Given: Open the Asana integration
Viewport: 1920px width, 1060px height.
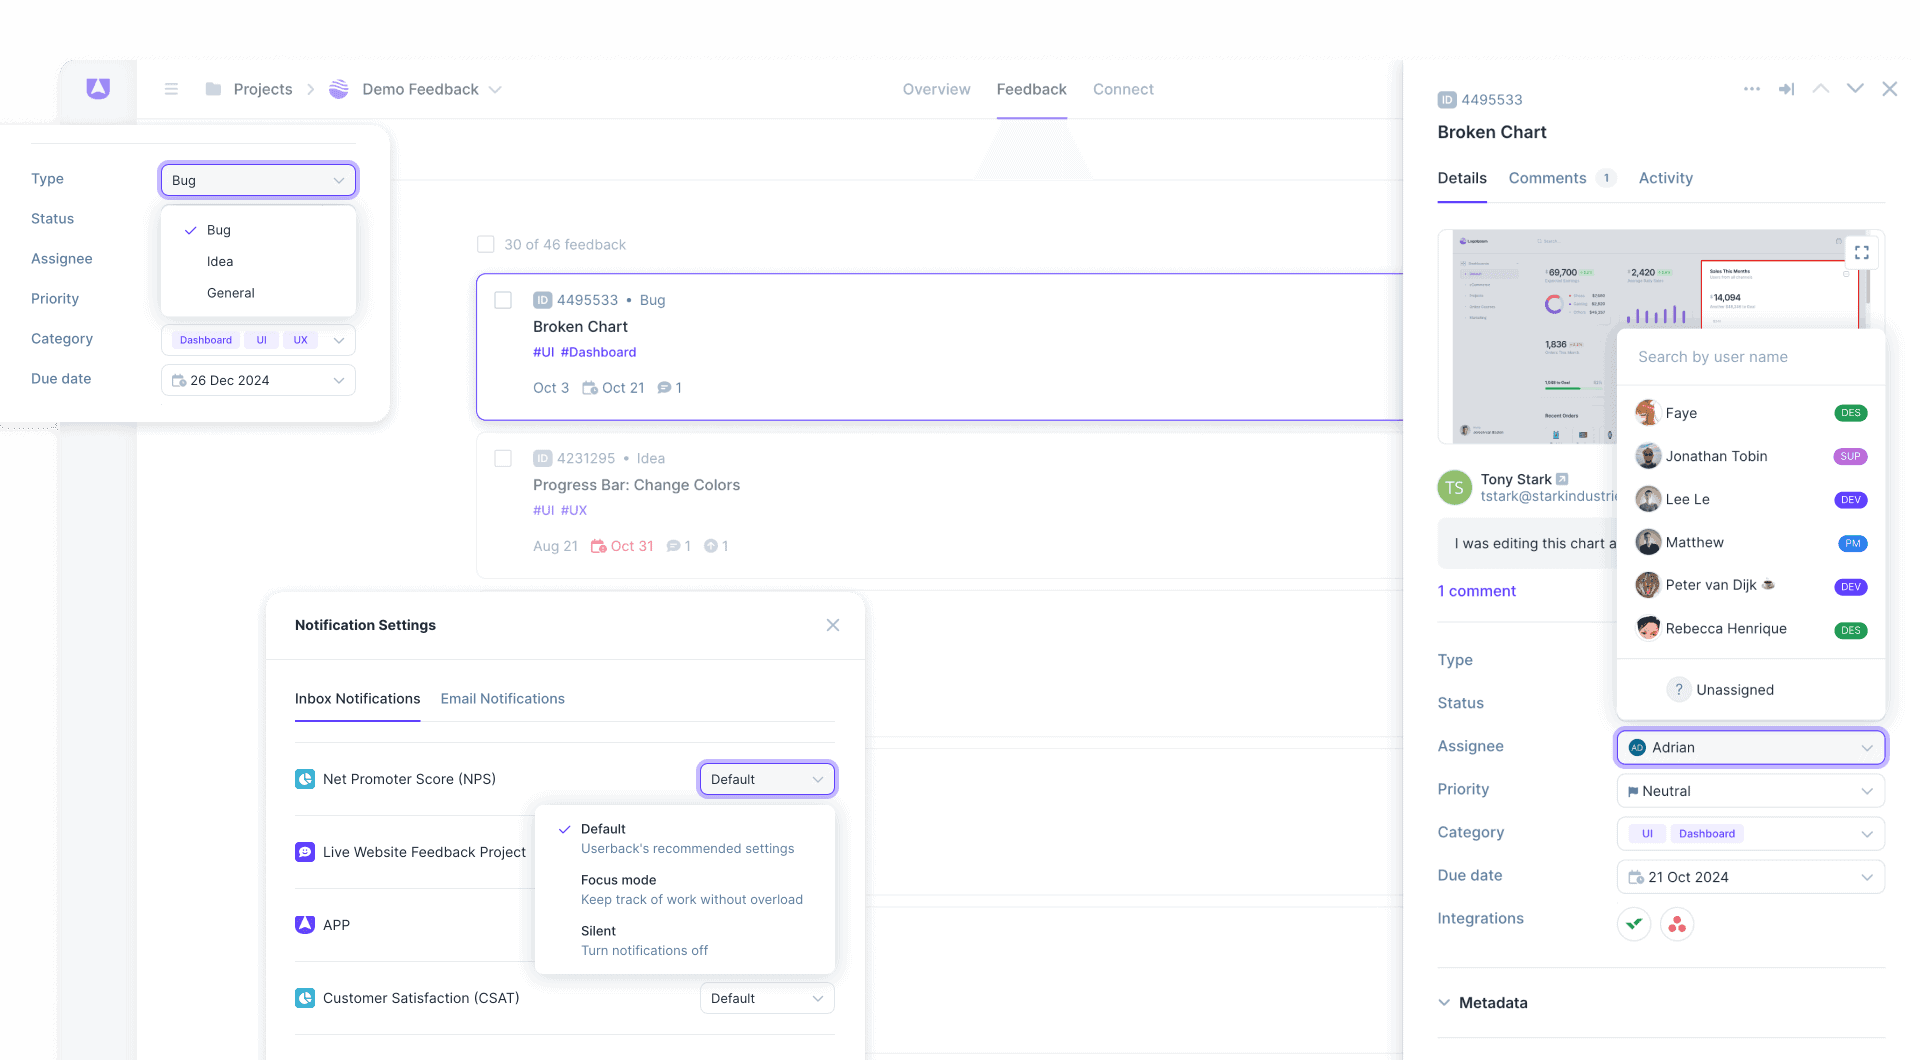Looking at the screenshot, I should click(1677, 924).
